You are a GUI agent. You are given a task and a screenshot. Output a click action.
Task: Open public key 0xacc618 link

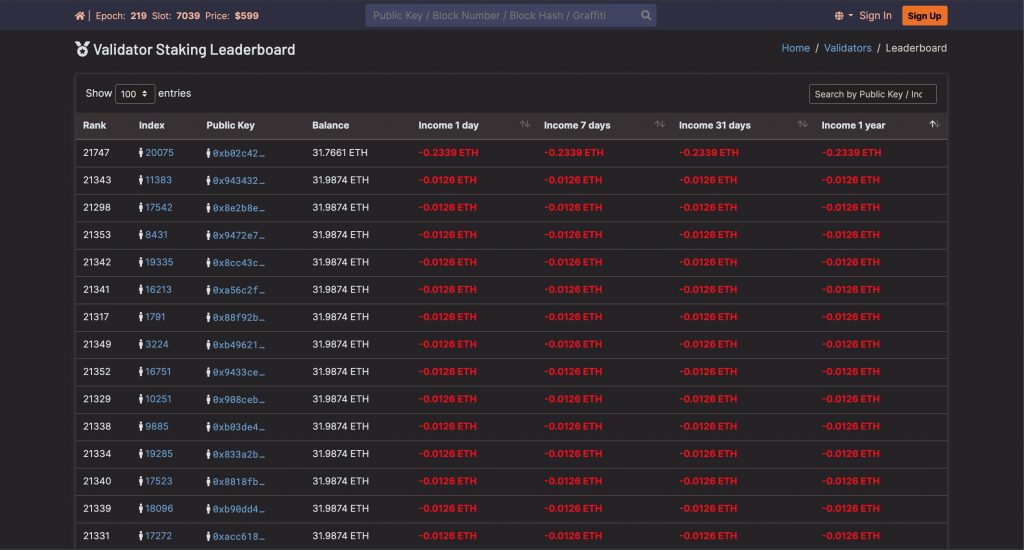pos(238,537)
